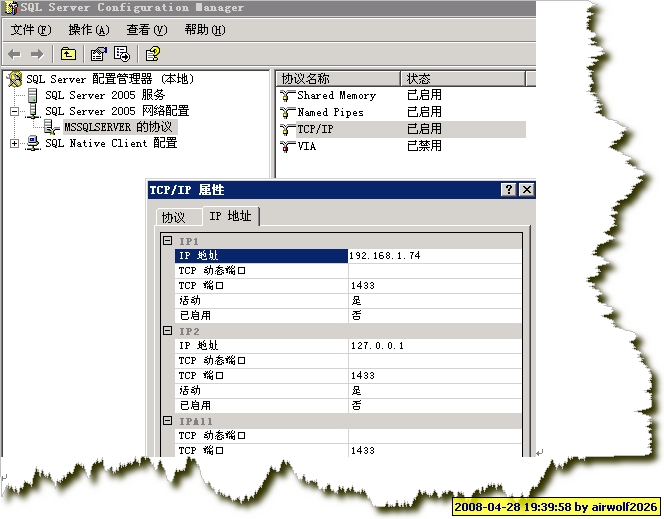The width and height of the screenshot is (664, 519).
Task: Select SQL Server 配置管理器 (本地) root
Action: coord(110,79)
